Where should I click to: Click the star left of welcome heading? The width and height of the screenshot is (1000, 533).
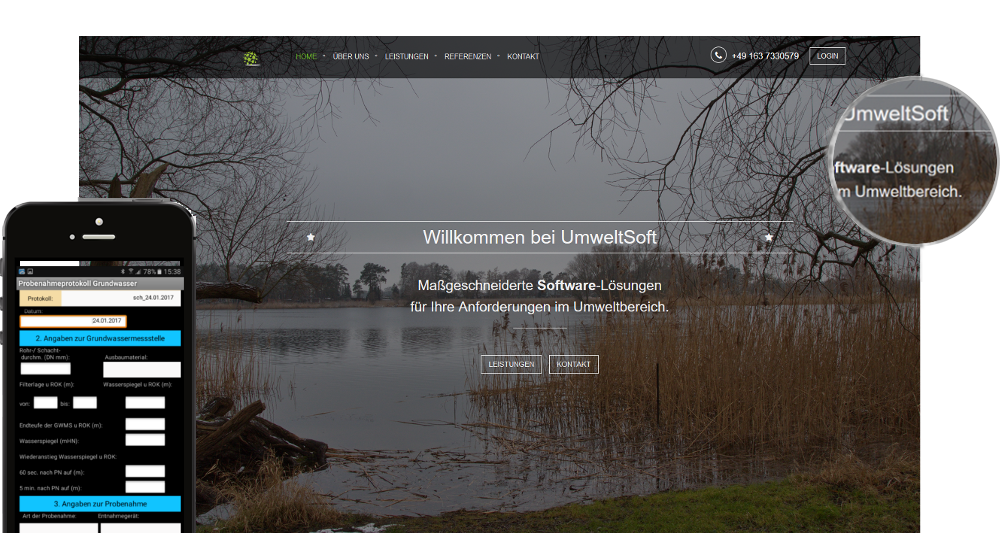tap(311, 237)
